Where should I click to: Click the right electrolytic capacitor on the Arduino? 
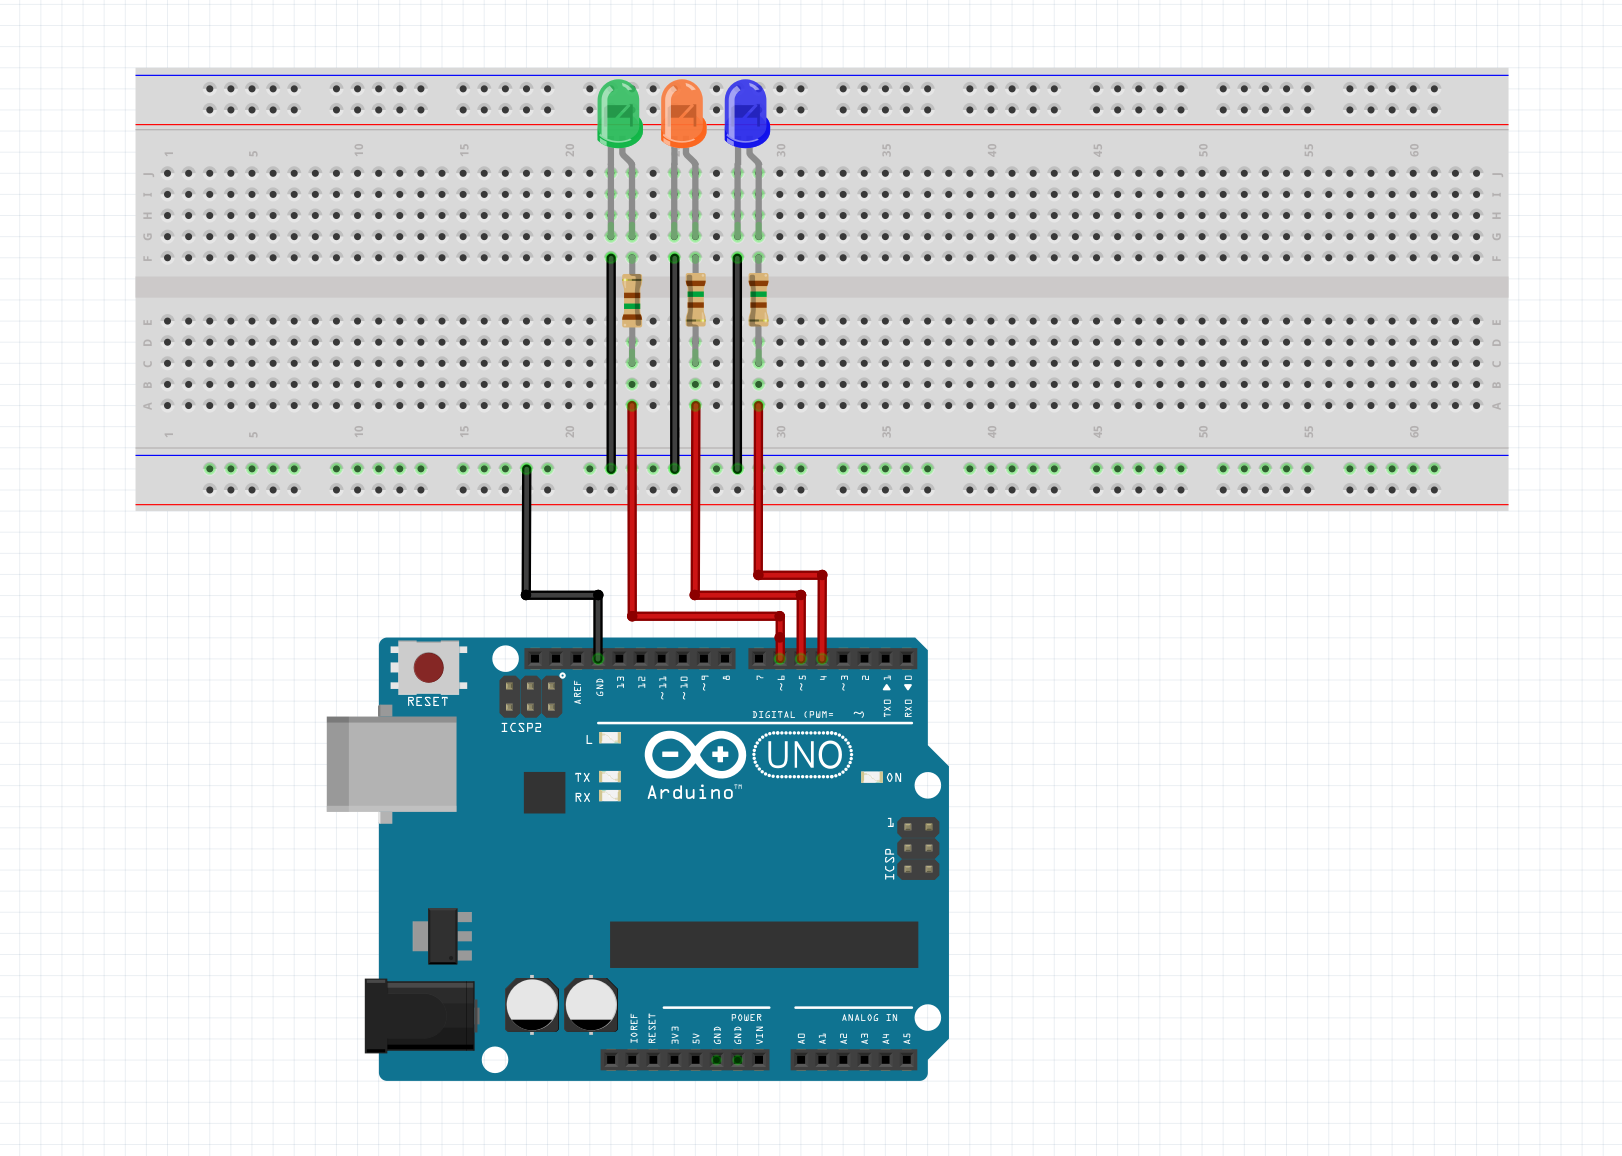click(x=591, y=1004)
